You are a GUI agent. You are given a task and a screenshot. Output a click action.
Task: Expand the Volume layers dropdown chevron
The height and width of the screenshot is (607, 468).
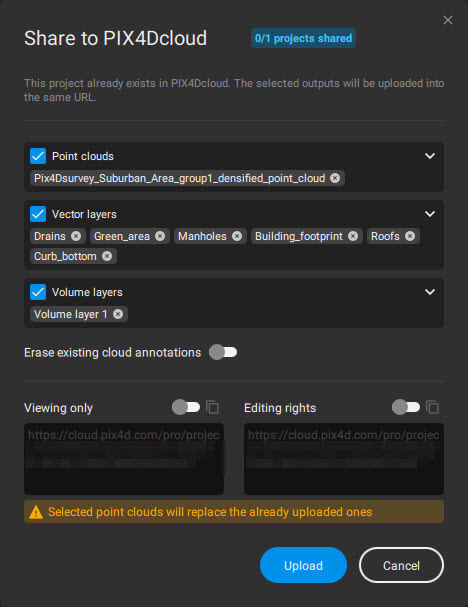(430, 292)
